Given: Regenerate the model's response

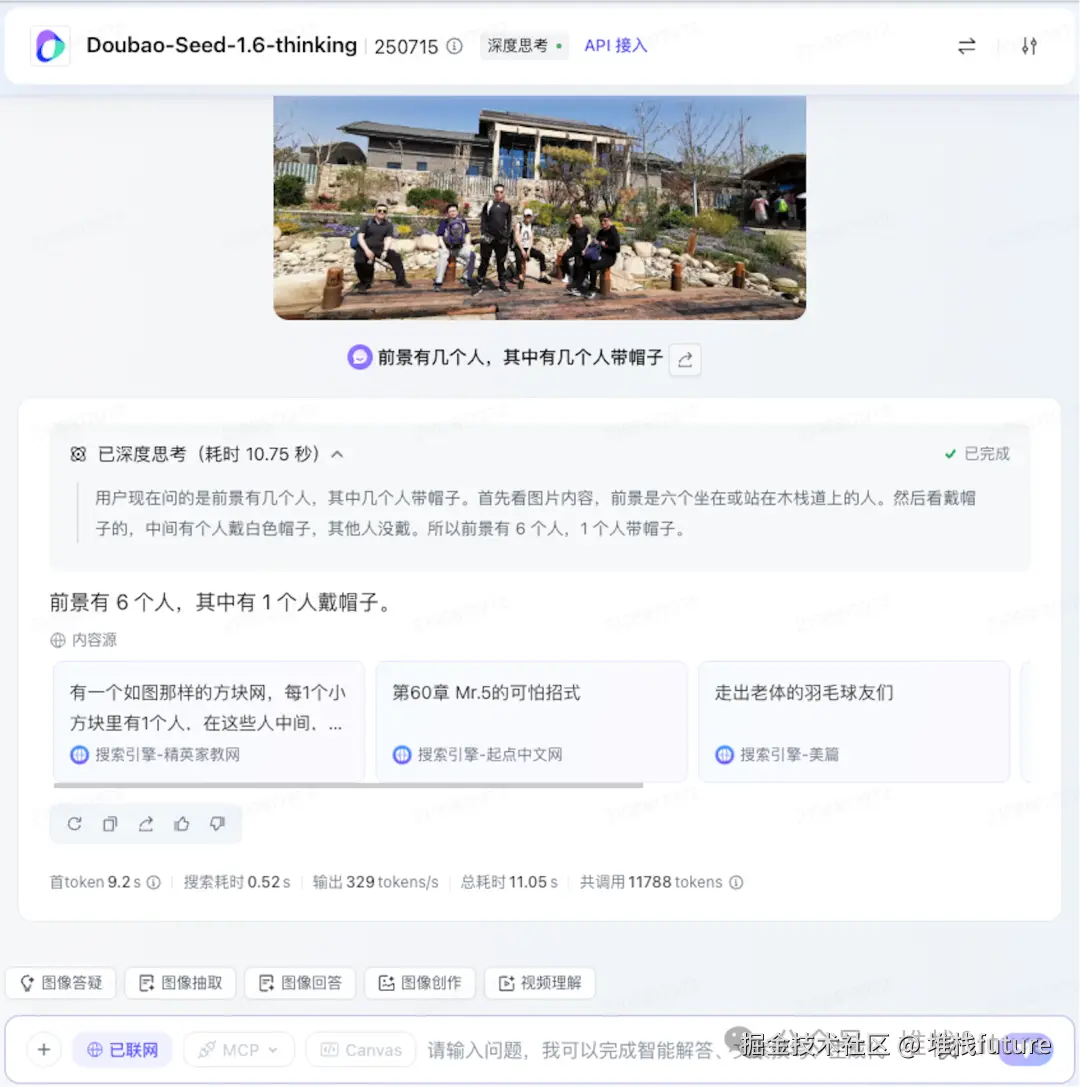Looking at the screenshot, I should (74, 823).
